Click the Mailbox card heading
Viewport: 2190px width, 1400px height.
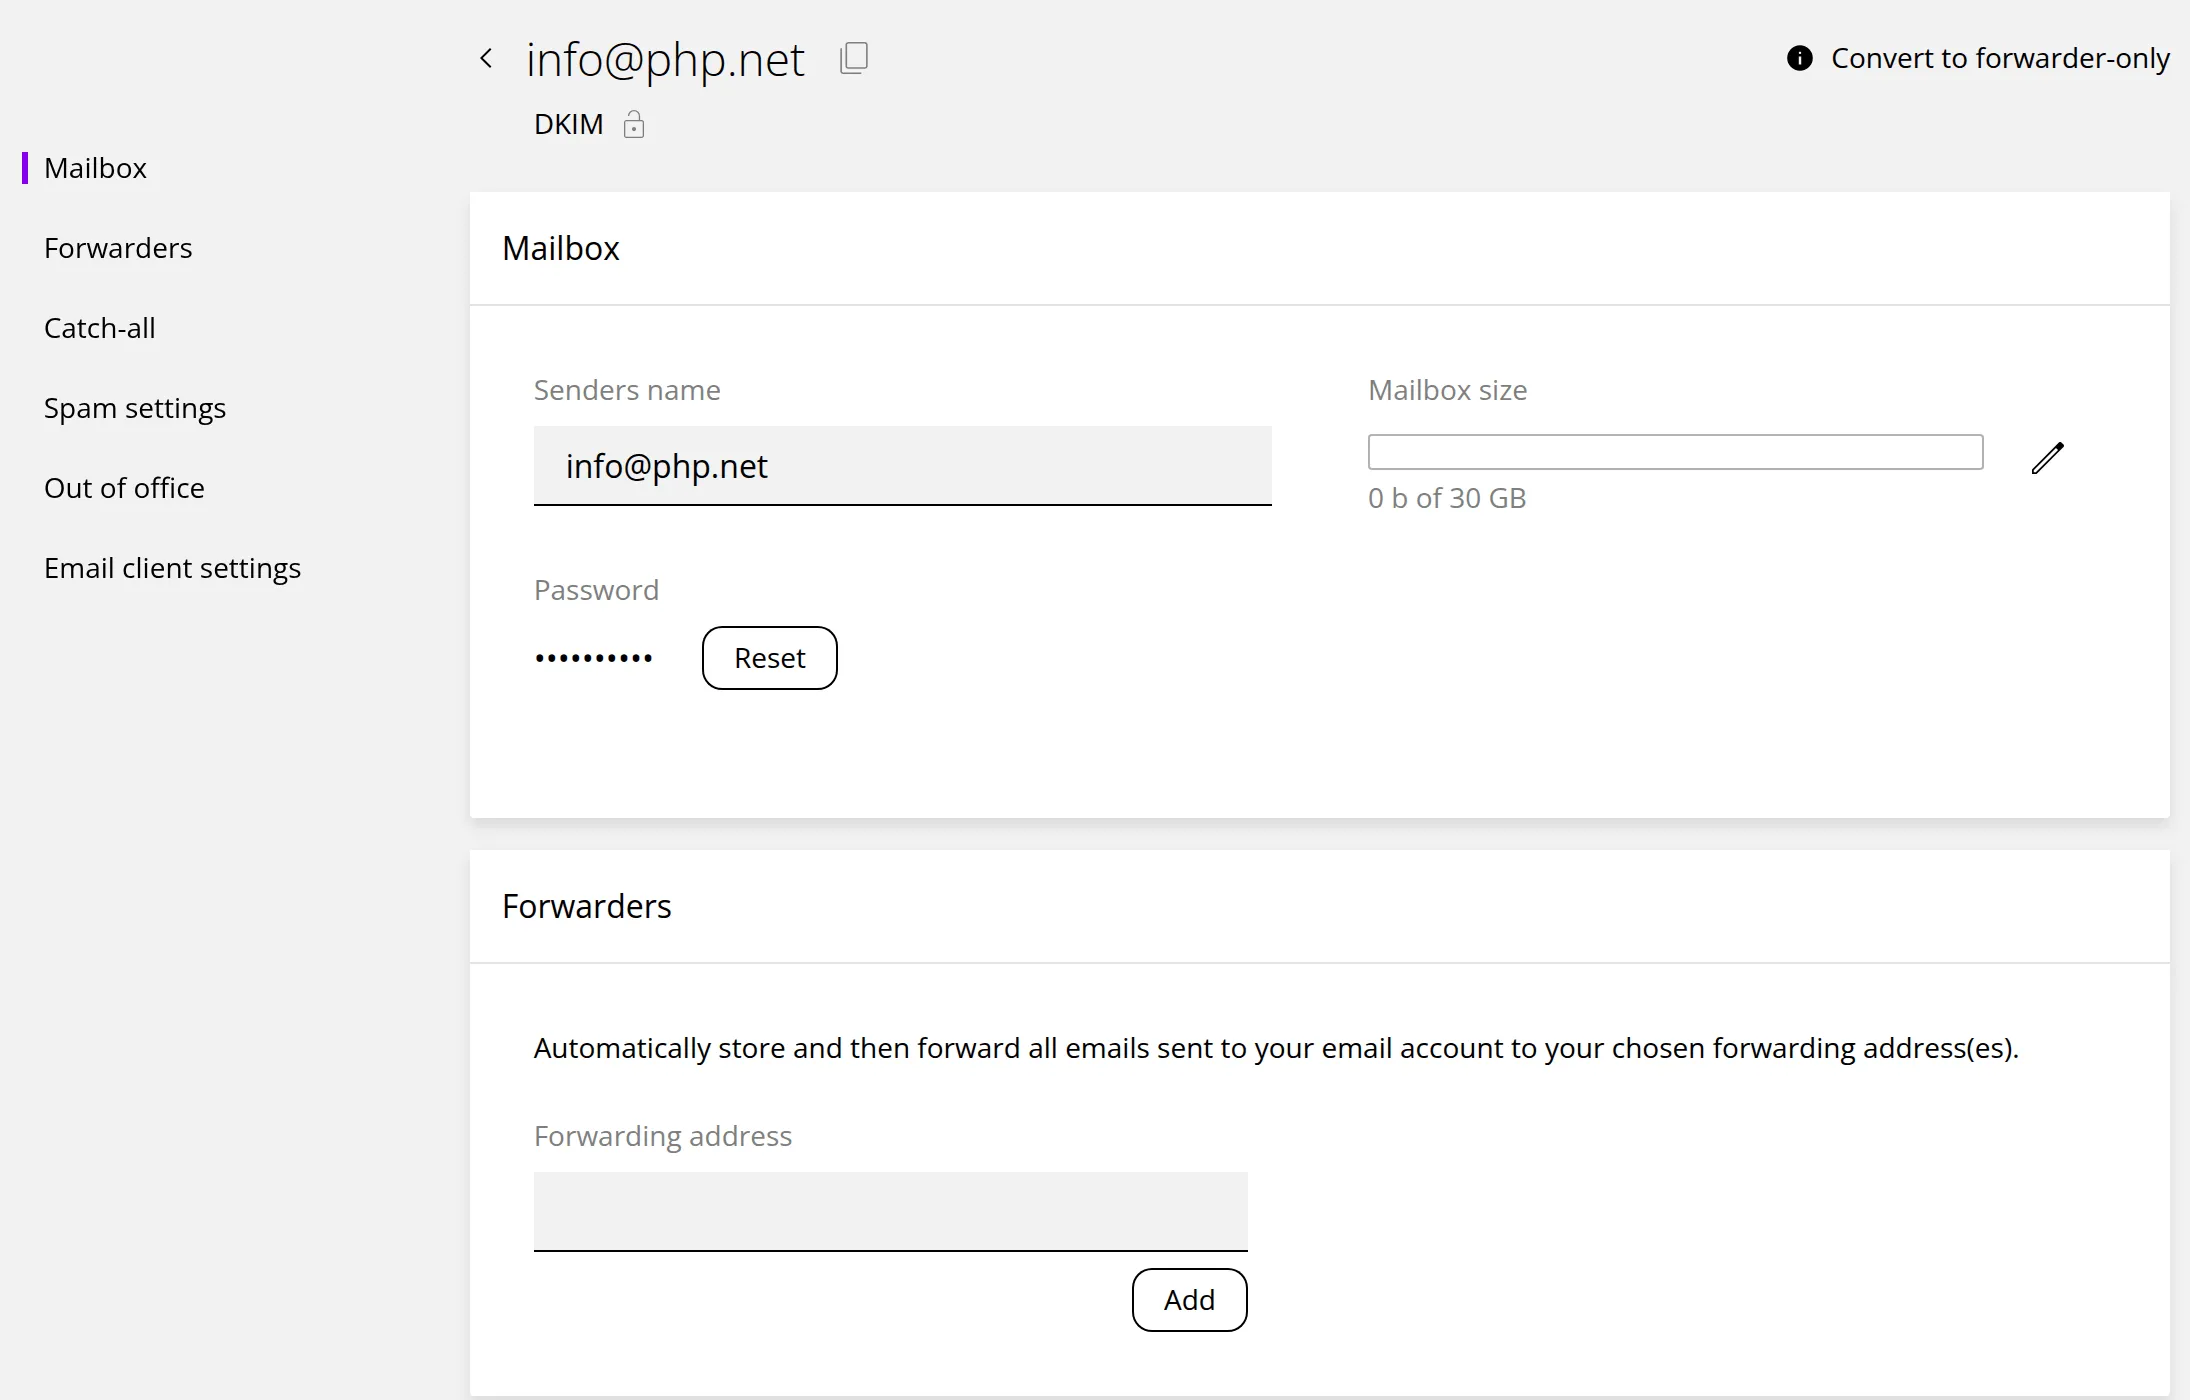point(561,248)
